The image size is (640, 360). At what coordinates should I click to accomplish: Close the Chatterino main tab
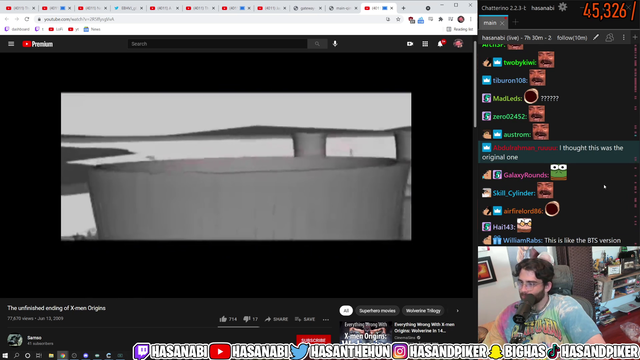click(502, 23)
